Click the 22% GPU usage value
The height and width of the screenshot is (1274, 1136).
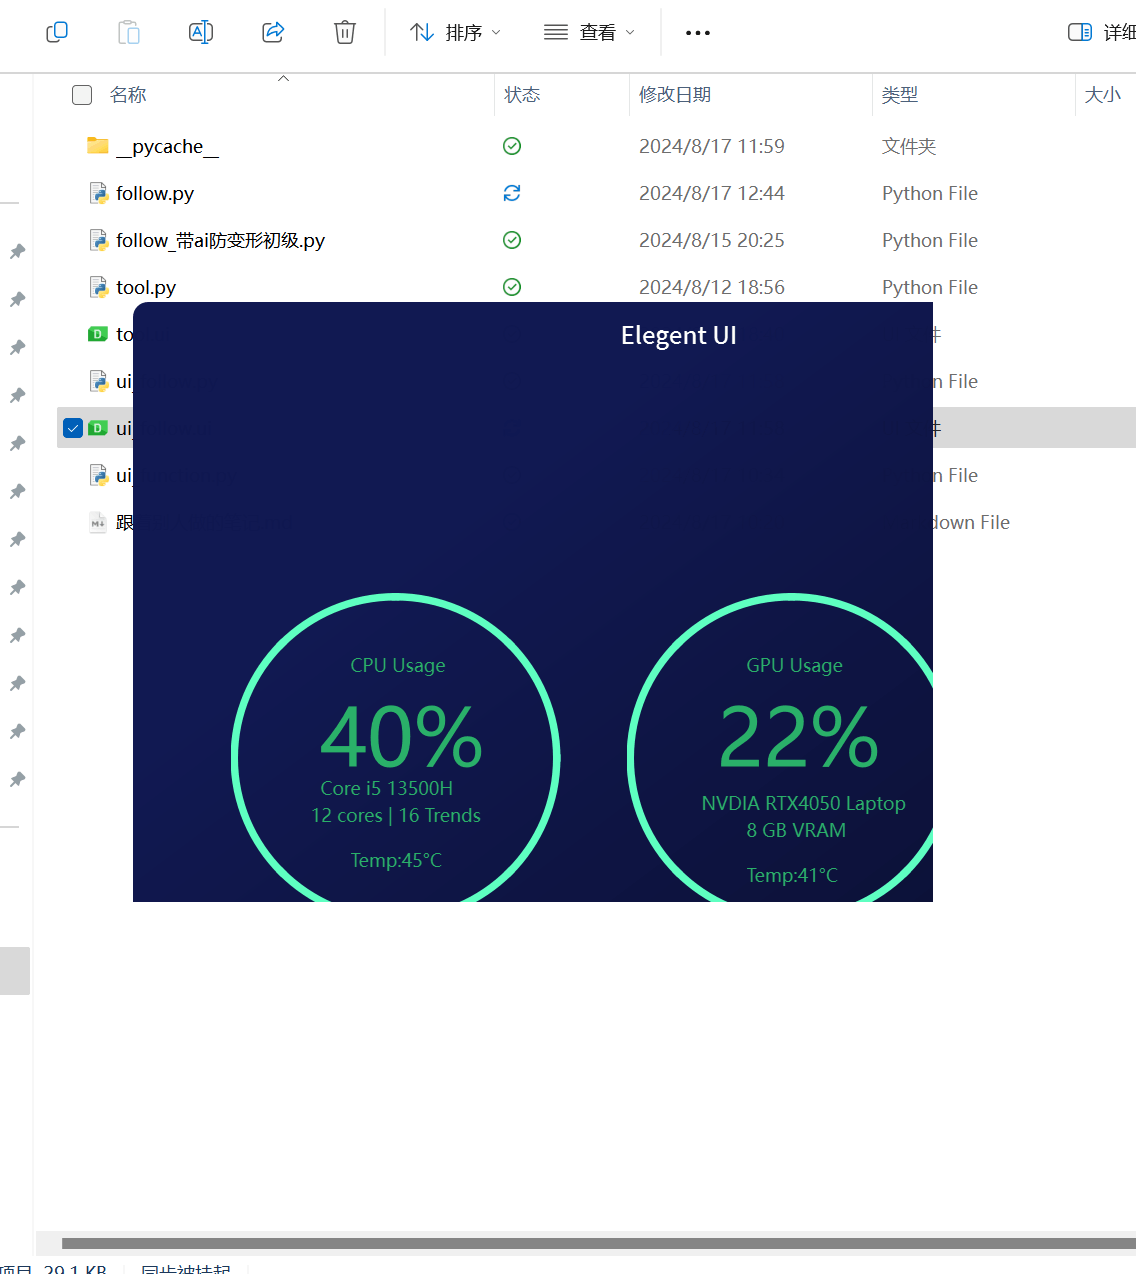798,738
